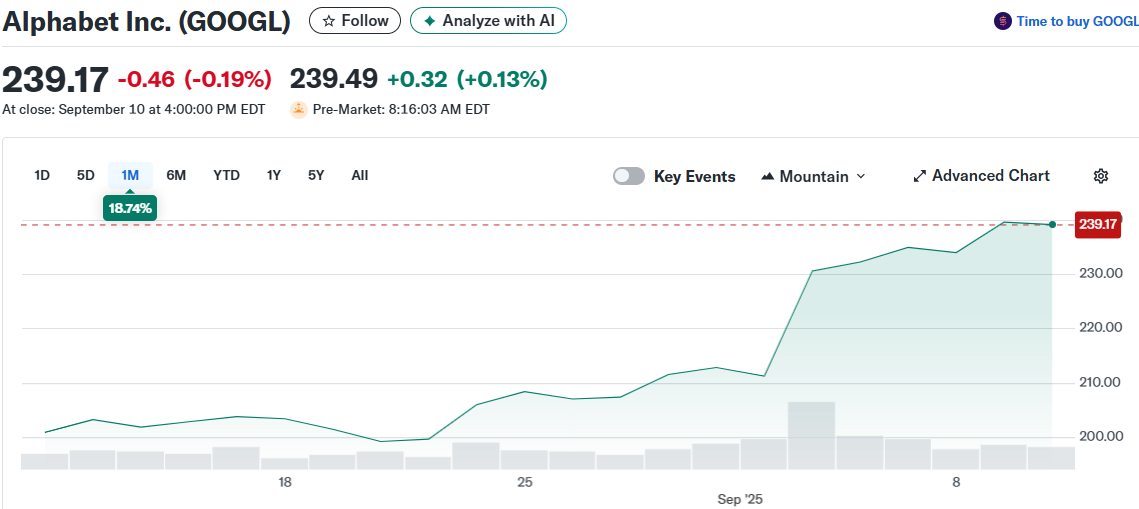Click the +0.32 (+0.13%) pre-market change
Screen dimensions: 1139x509
[x=467, y=79]
